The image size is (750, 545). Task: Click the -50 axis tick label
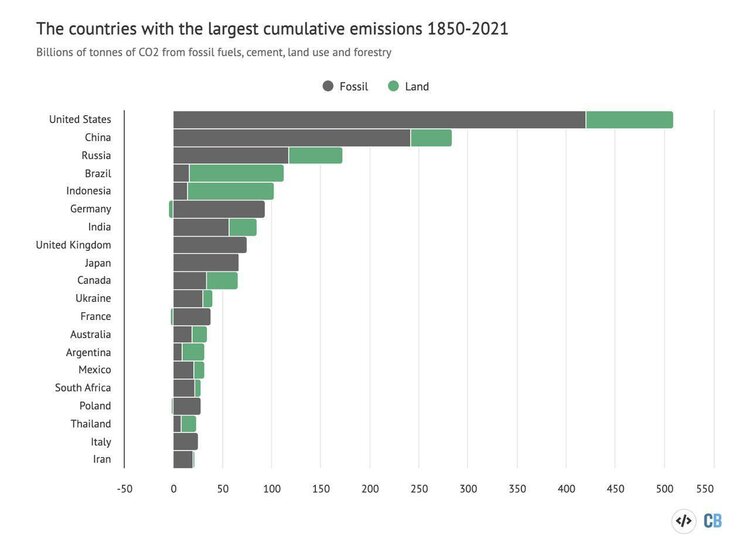pos(124,489)
